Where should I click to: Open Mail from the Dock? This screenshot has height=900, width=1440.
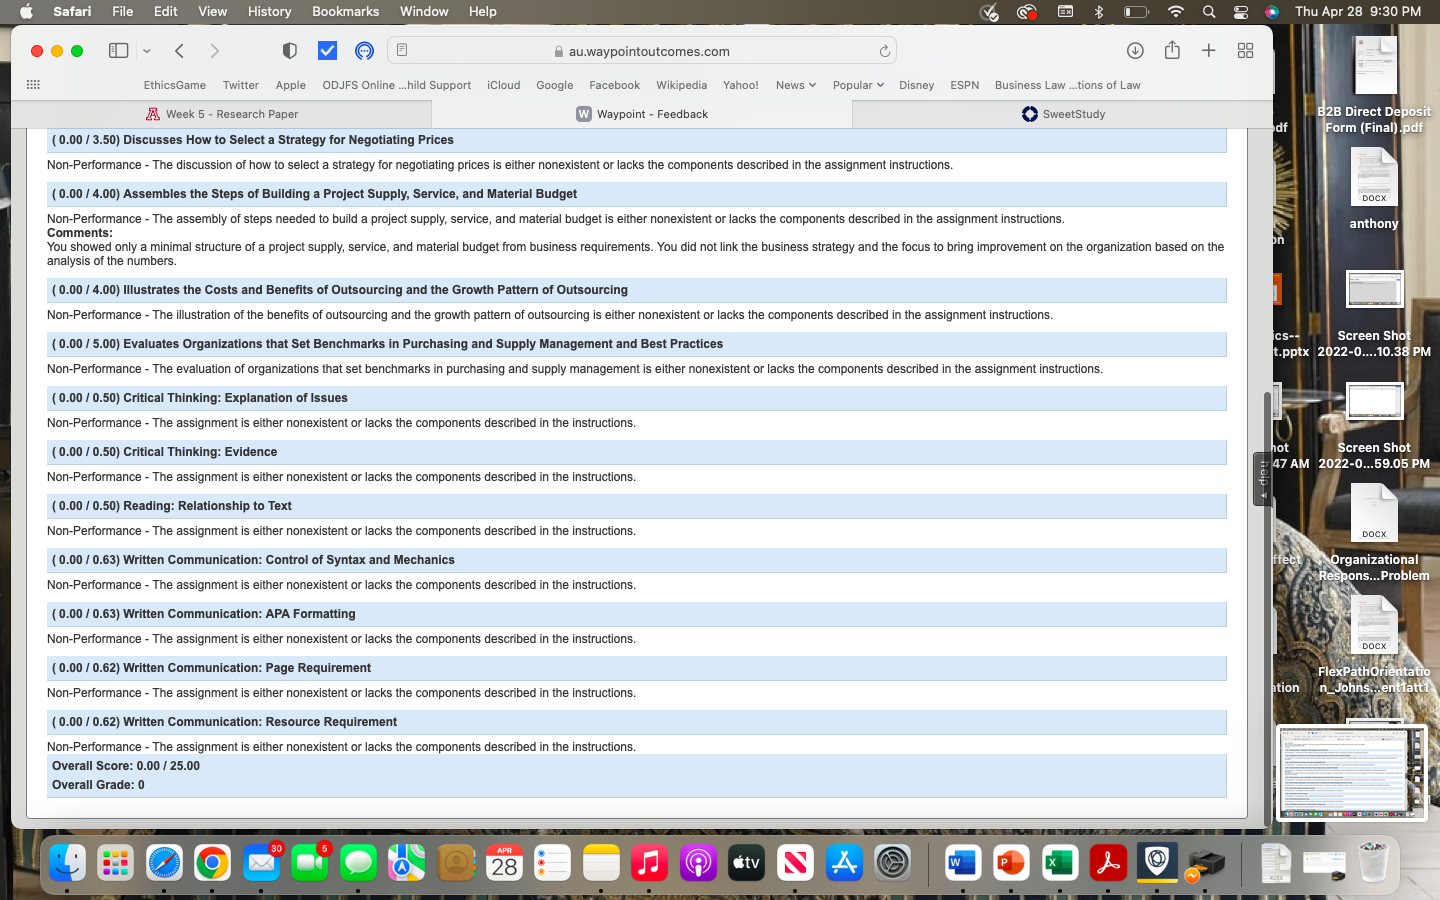pos(261,862)
